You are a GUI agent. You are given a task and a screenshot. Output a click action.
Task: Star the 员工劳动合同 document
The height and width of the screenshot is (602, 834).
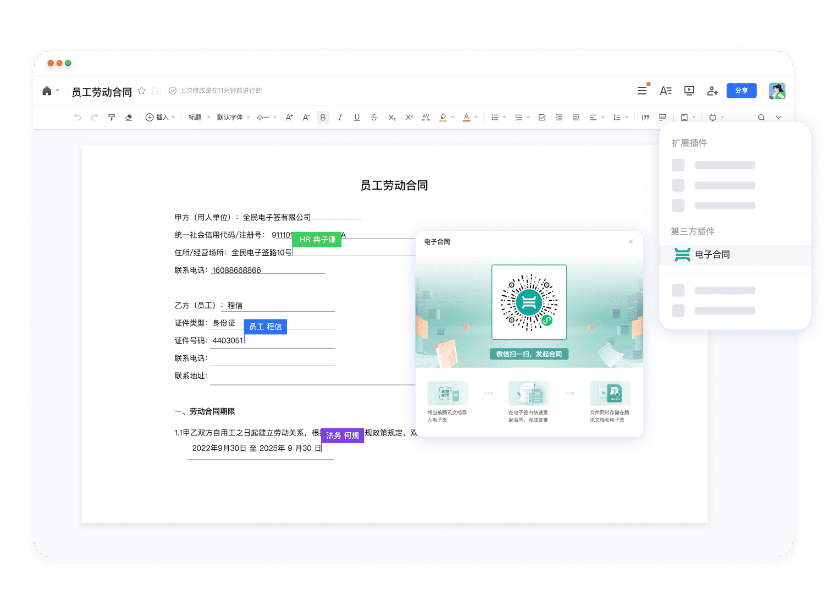point(142,90)
